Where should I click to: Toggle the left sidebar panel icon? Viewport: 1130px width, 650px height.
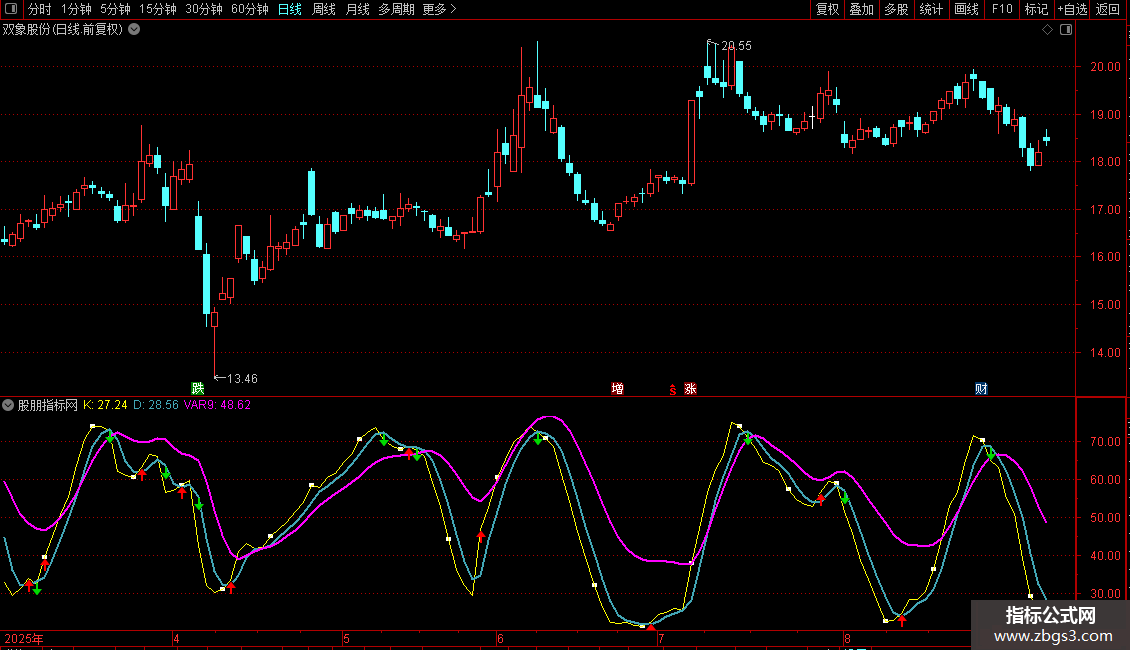pos(10,10)
